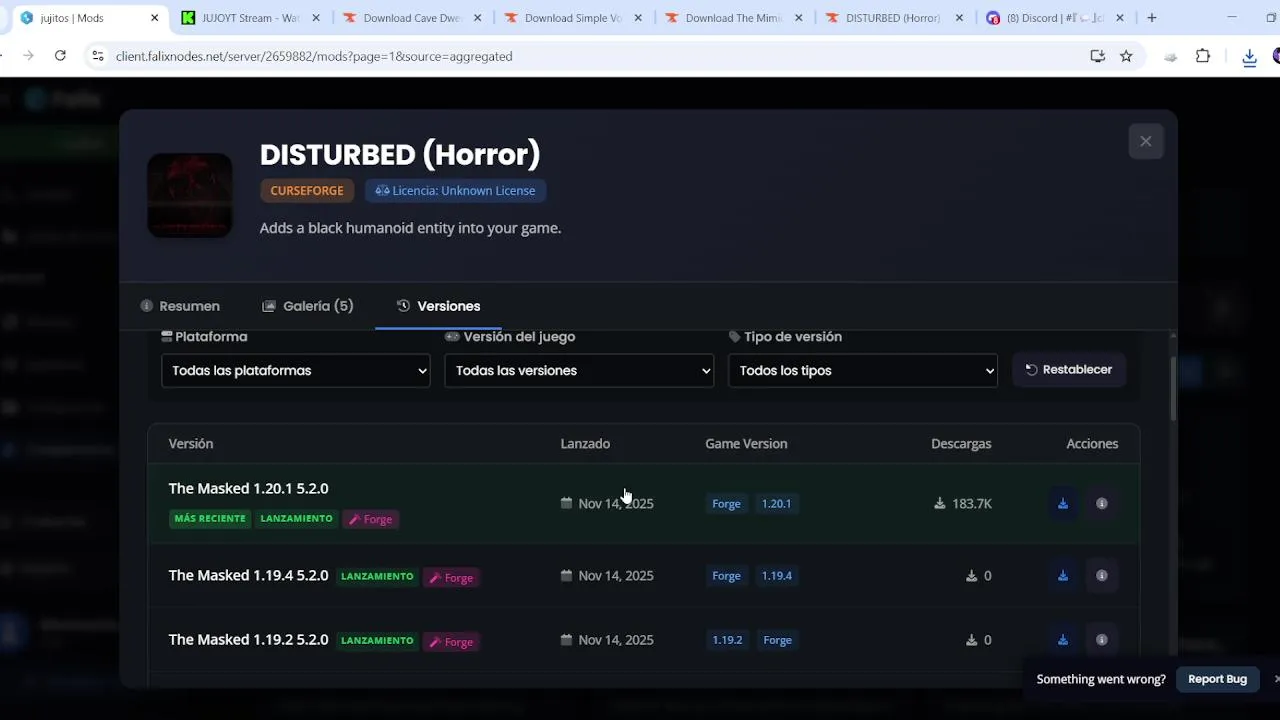Click the 1.20.1 game version tag

point(776,504)
